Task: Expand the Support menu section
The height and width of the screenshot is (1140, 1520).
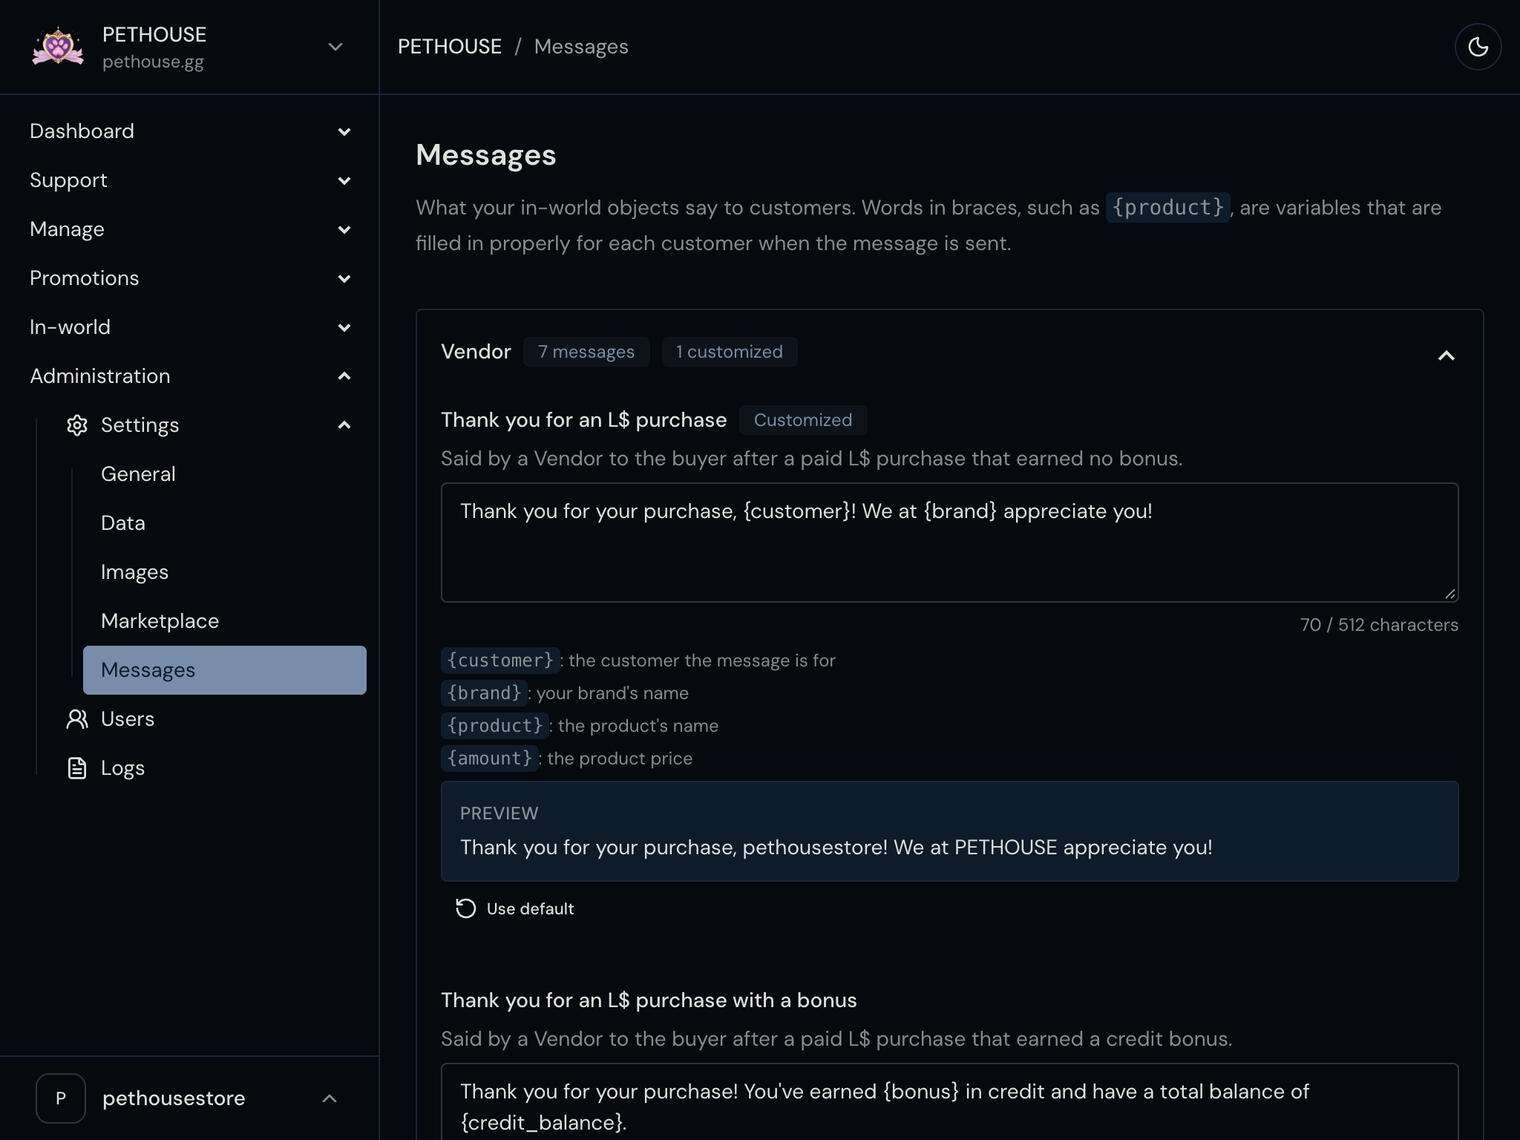Action: (x=344, y=181)
